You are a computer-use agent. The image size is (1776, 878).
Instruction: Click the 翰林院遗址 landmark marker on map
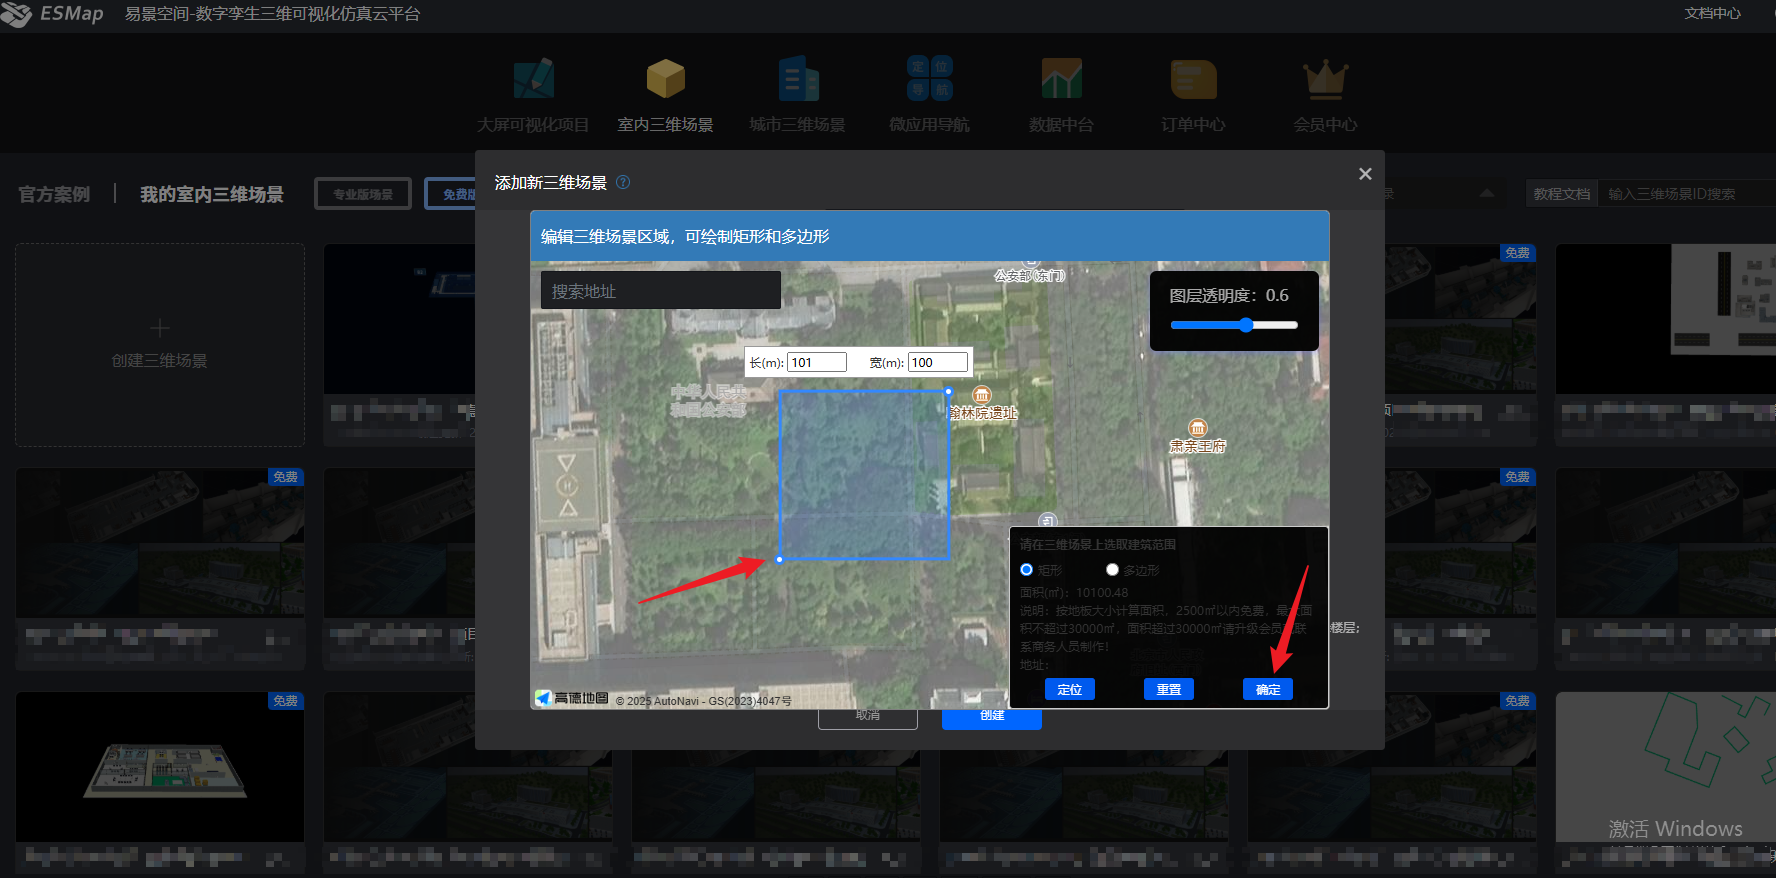pos(982,395)
